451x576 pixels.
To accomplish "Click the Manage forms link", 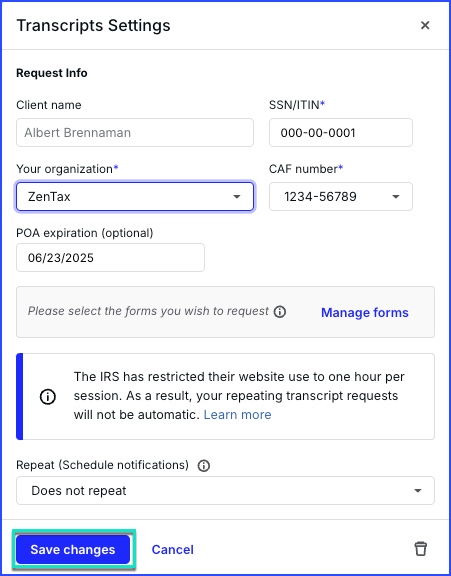I will [x=365, y=312].
